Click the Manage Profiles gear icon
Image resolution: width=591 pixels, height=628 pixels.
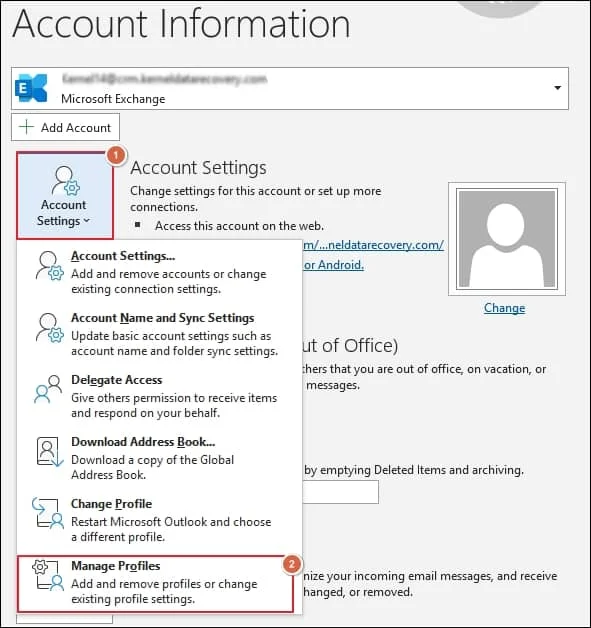click(x=48, y=576)
